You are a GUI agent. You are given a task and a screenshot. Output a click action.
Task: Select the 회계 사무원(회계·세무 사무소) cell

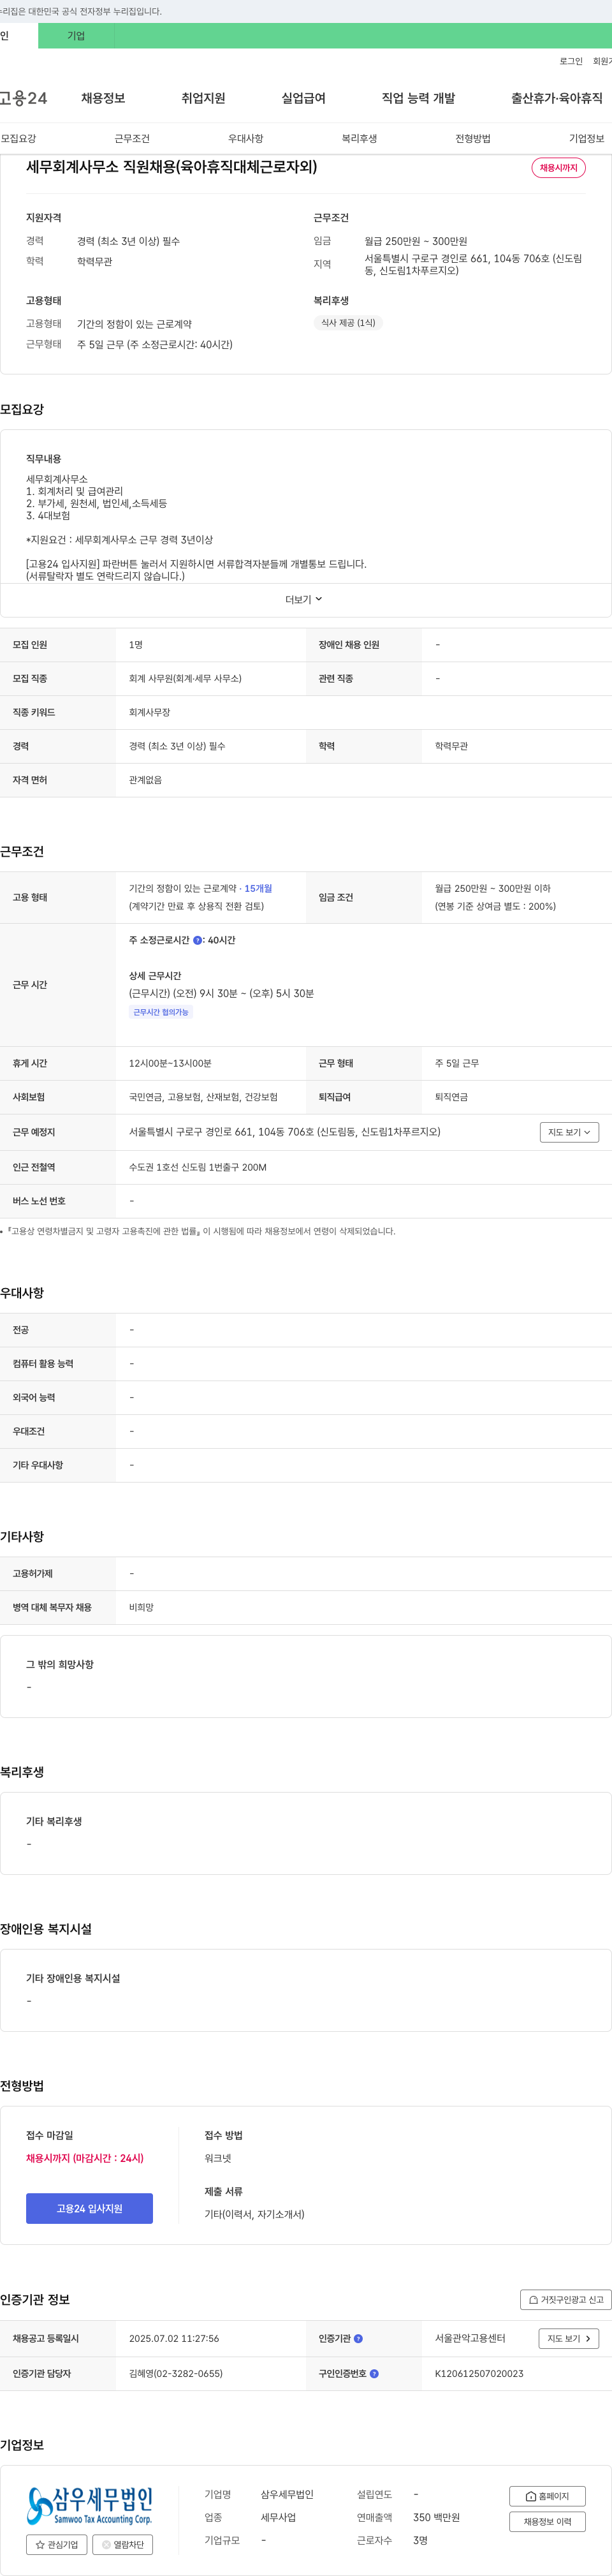[185, 678]
